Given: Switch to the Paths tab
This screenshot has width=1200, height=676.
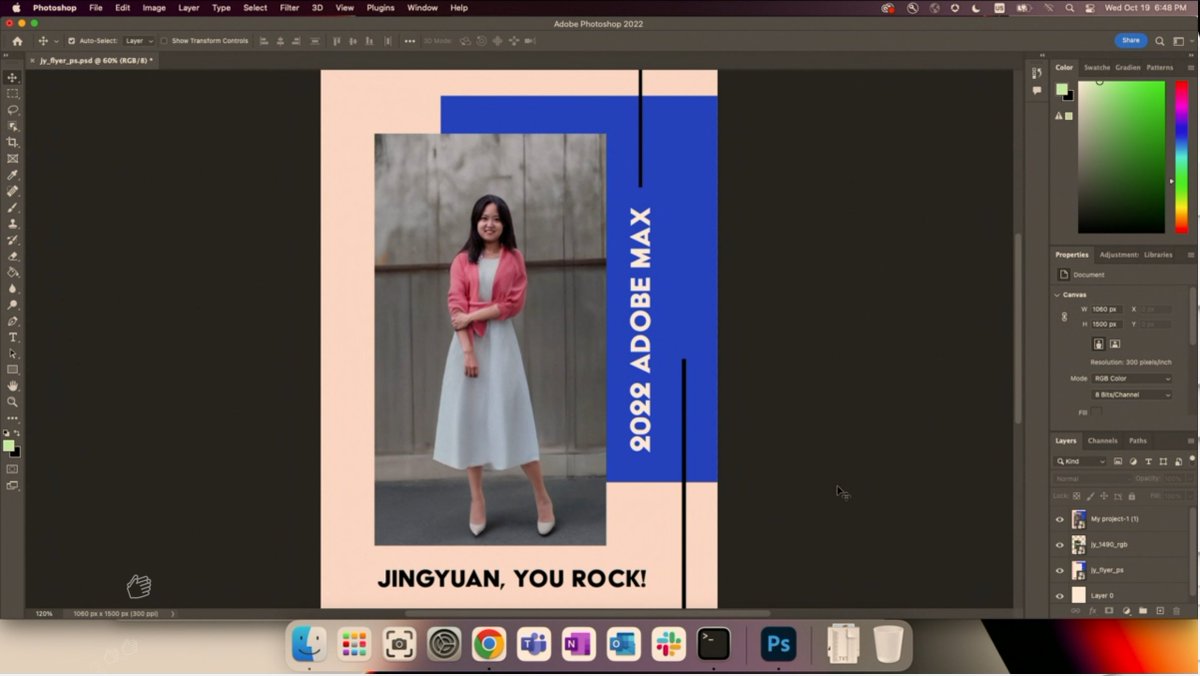Looking at the screenshot, I should pyautogui.click(x=1138, y=440).
